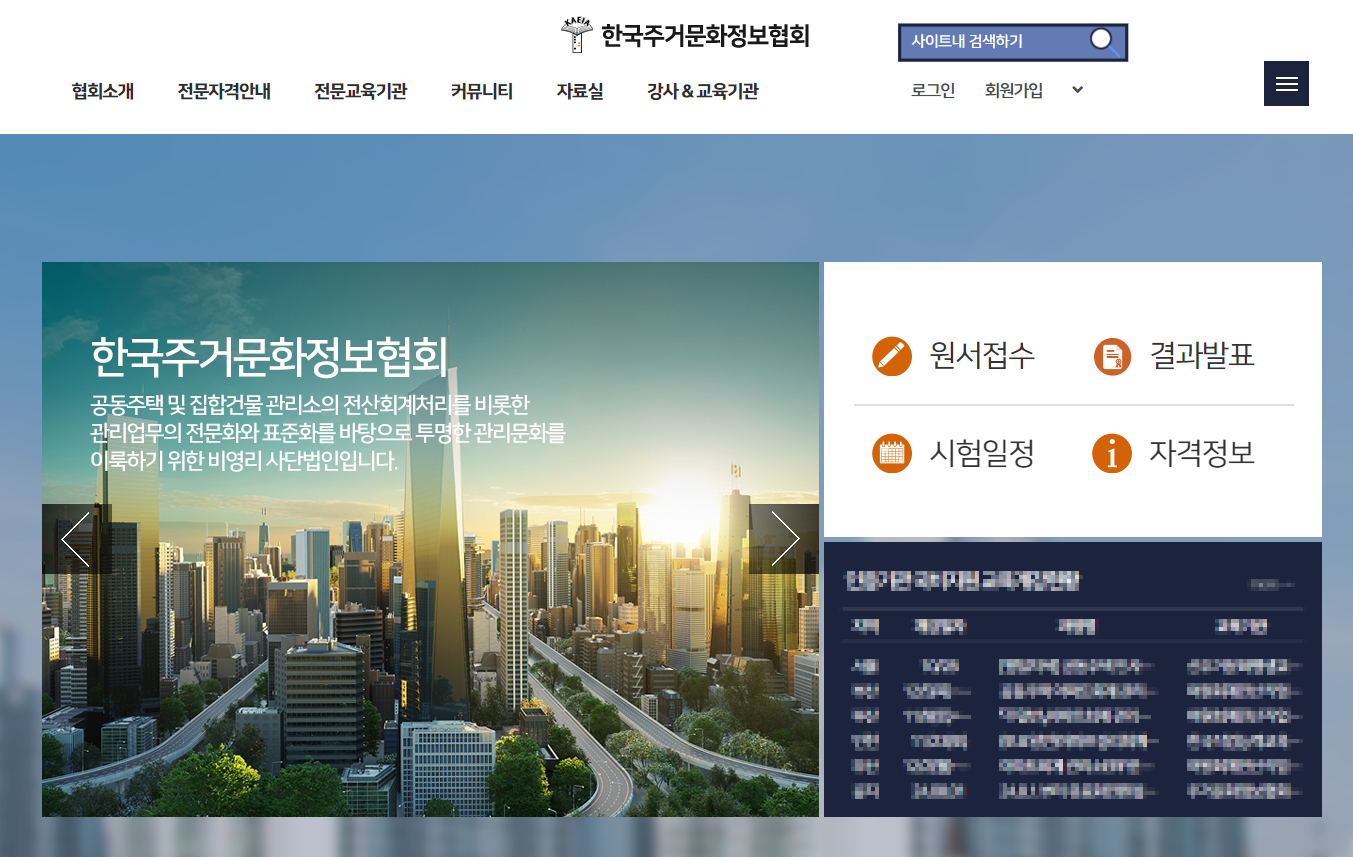The image size is (1353, 857).
Task: Go to previous banner slide arrow
Action: click(76, 539)
